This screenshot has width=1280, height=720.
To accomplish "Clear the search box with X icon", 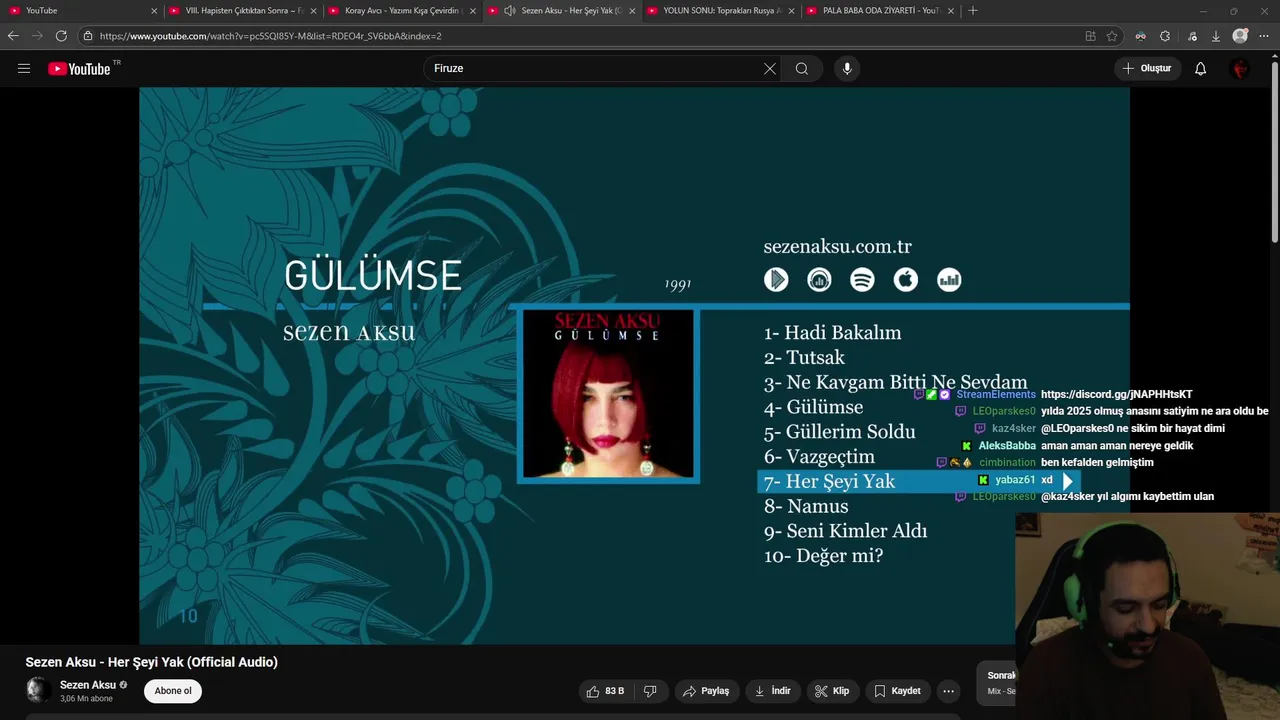I will (770, 68).
